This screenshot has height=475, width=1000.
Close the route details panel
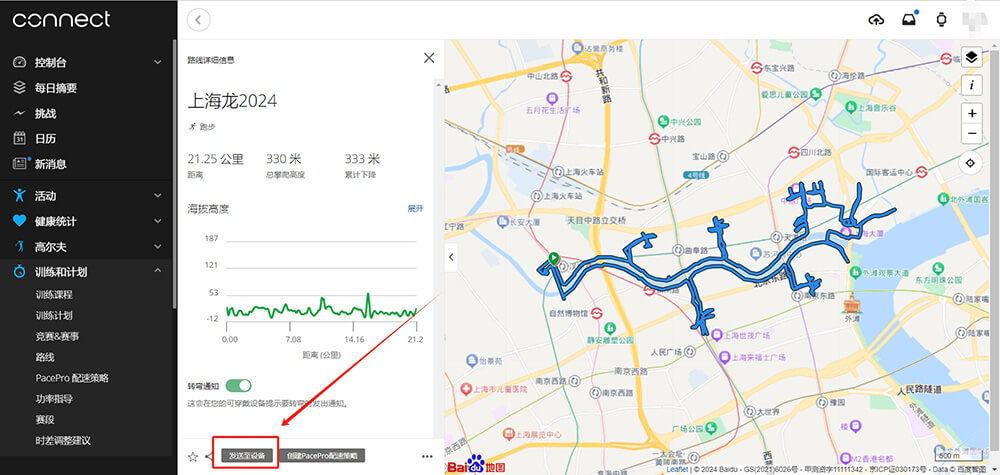[429, 58]
